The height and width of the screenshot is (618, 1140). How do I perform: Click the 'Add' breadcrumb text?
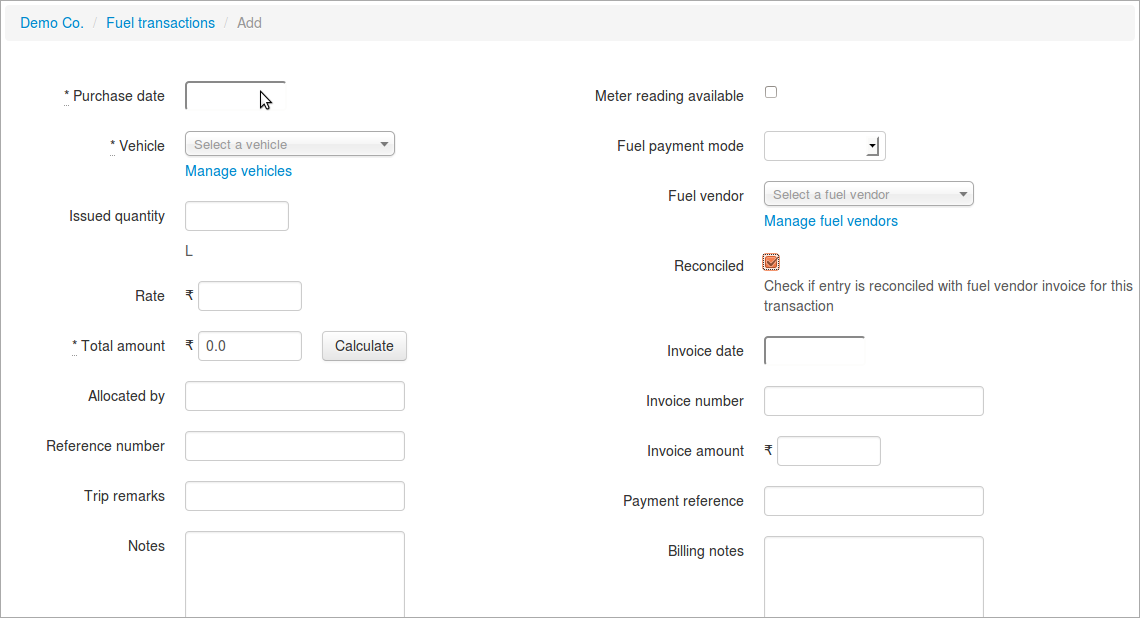249,23
